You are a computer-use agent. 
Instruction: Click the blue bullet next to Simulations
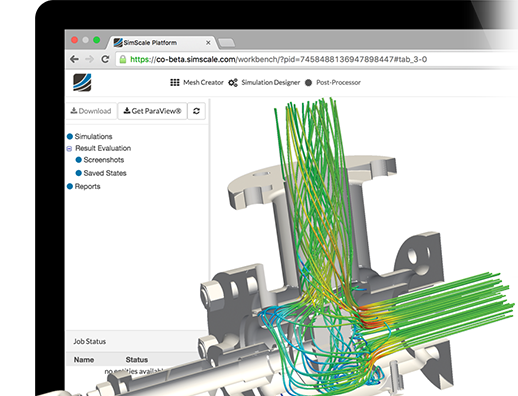70,136
